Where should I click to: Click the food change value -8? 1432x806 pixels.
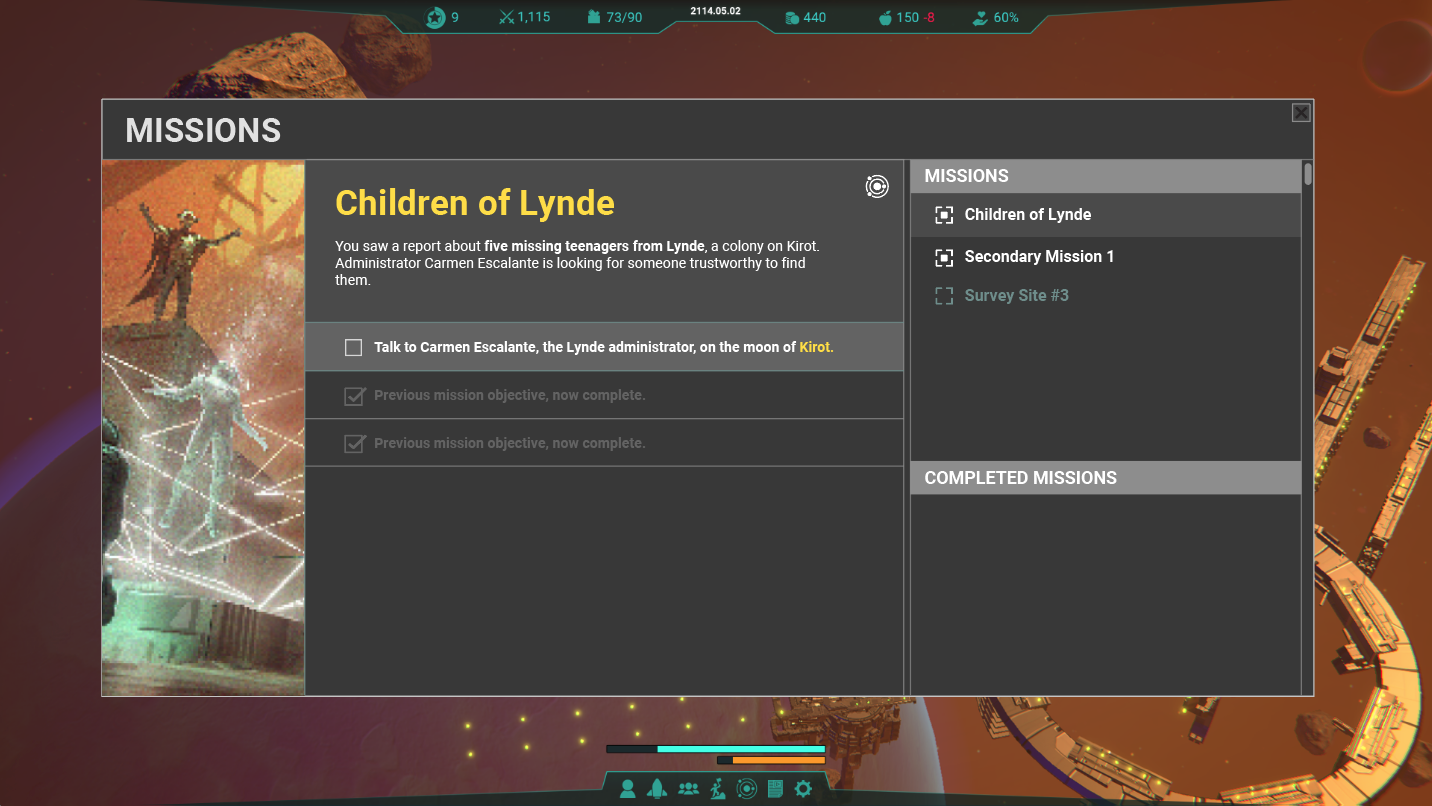(x=929, y=17)
